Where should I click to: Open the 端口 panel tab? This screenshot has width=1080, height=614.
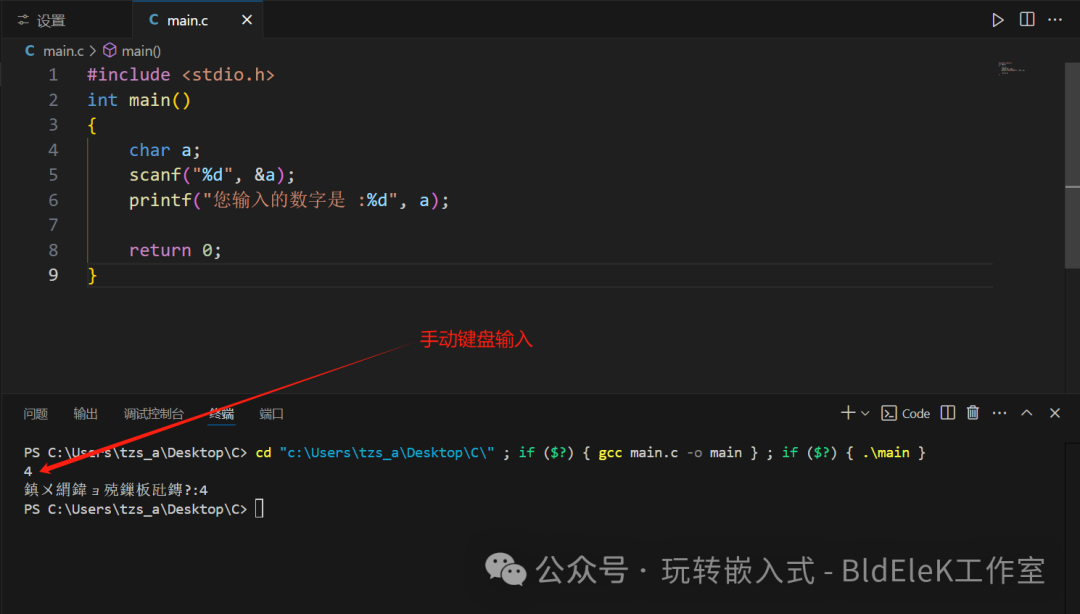tap(271, 413)
